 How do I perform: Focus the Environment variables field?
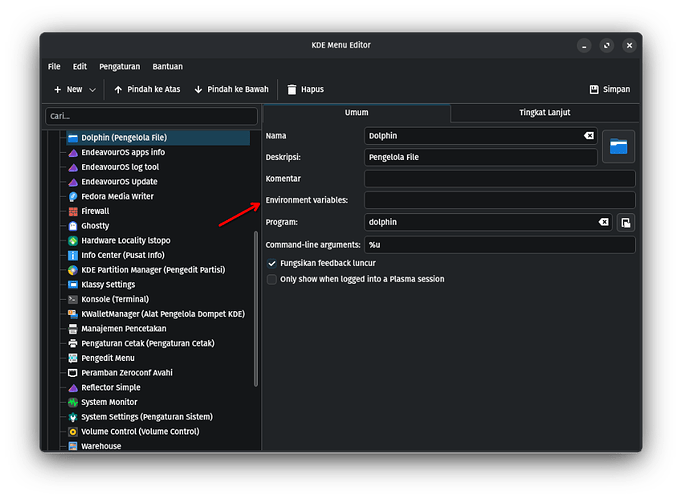coord(500,200)
